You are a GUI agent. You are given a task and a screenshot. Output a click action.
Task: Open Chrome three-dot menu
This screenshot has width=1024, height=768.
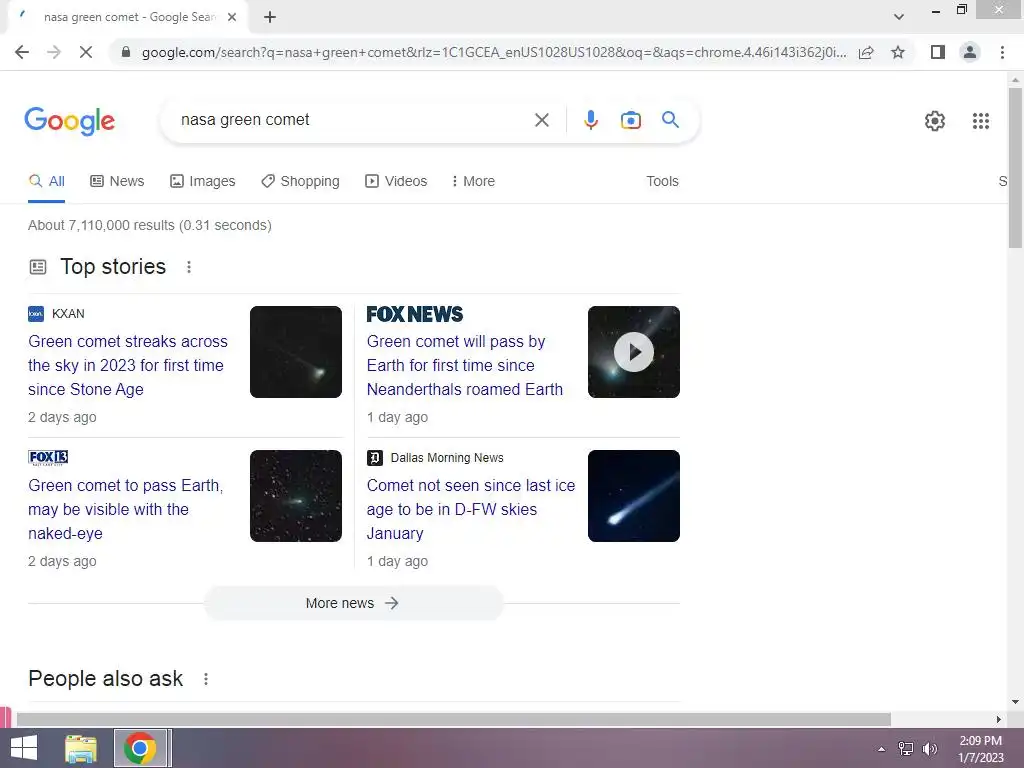(x=1002, y=52)
